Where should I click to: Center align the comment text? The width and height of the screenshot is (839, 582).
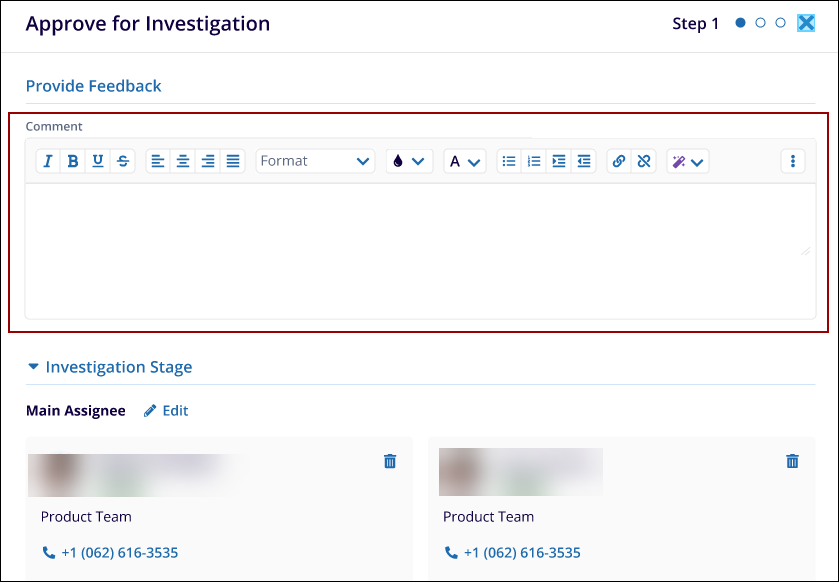(183, 161)
